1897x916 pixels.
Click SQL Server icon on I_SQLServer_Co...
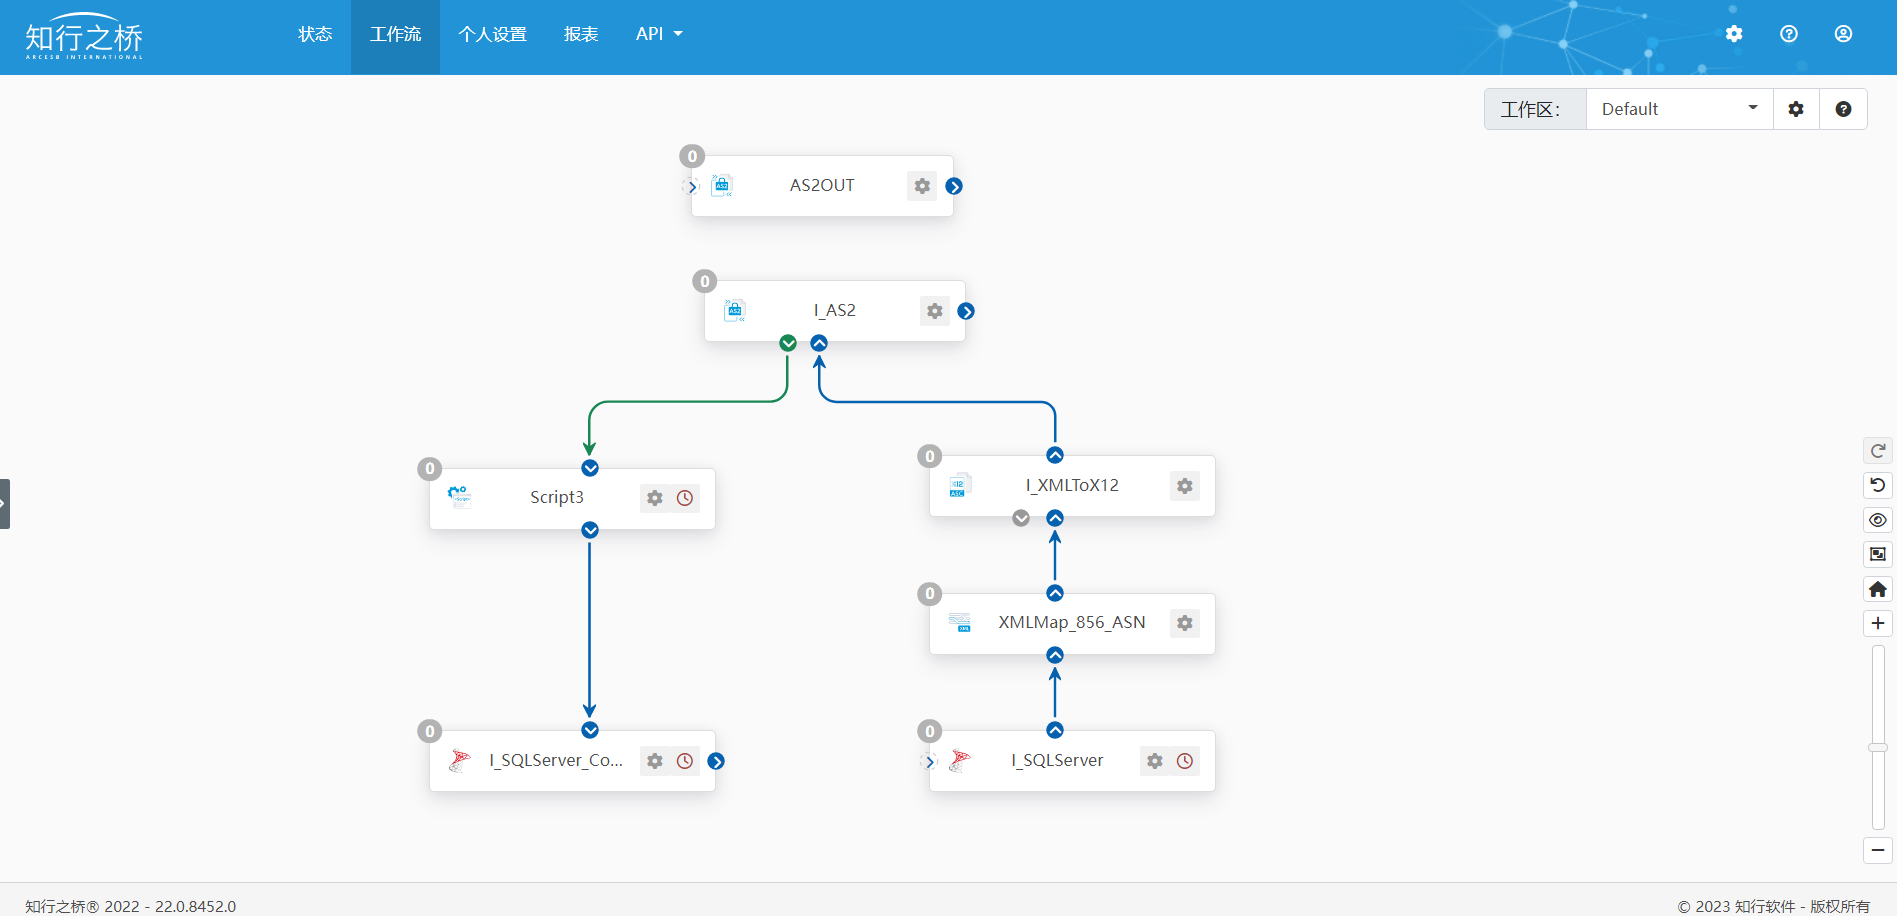(x=460, y=760)
